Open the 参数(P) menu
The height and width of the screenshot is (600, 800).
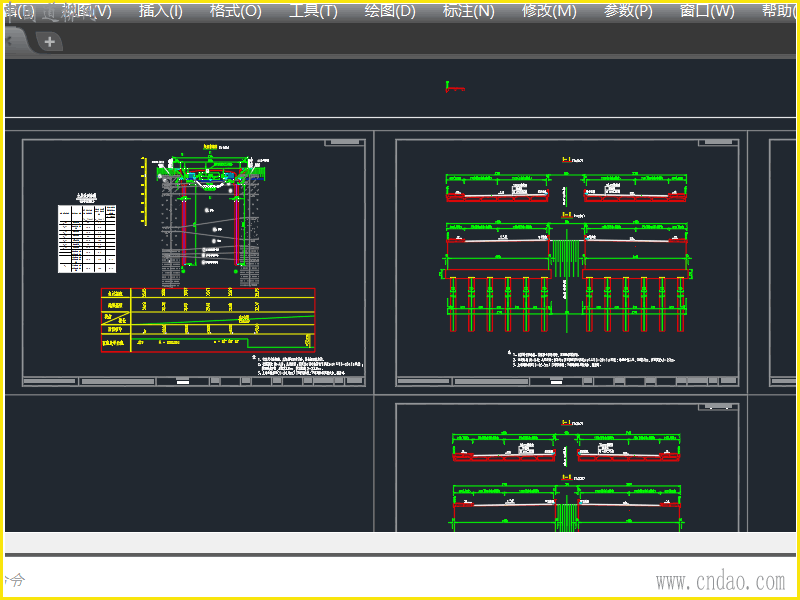tap(628, 12)
